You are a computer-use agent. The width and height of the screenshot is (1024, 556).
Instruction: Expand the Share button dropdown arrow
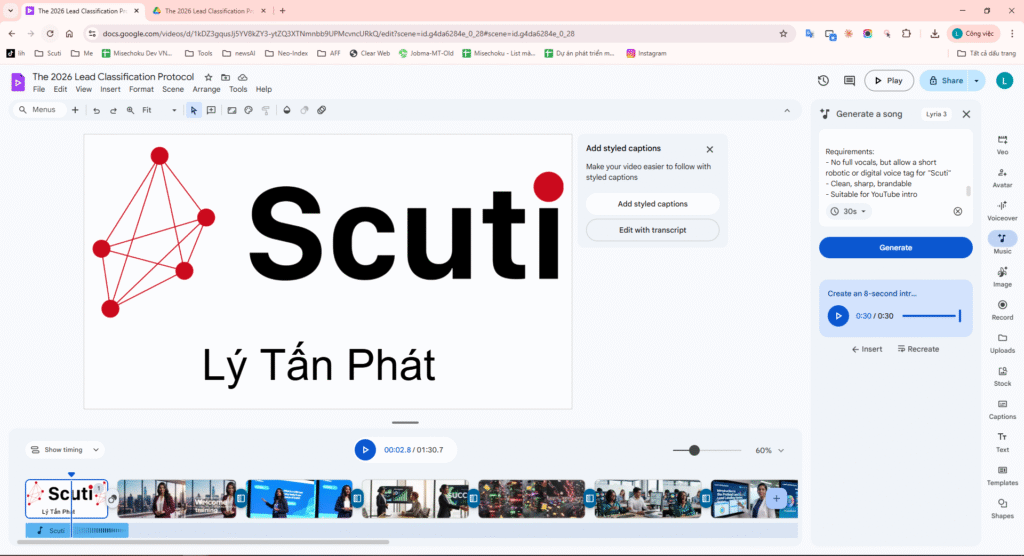pyautogui.click(x=977, y=81)
